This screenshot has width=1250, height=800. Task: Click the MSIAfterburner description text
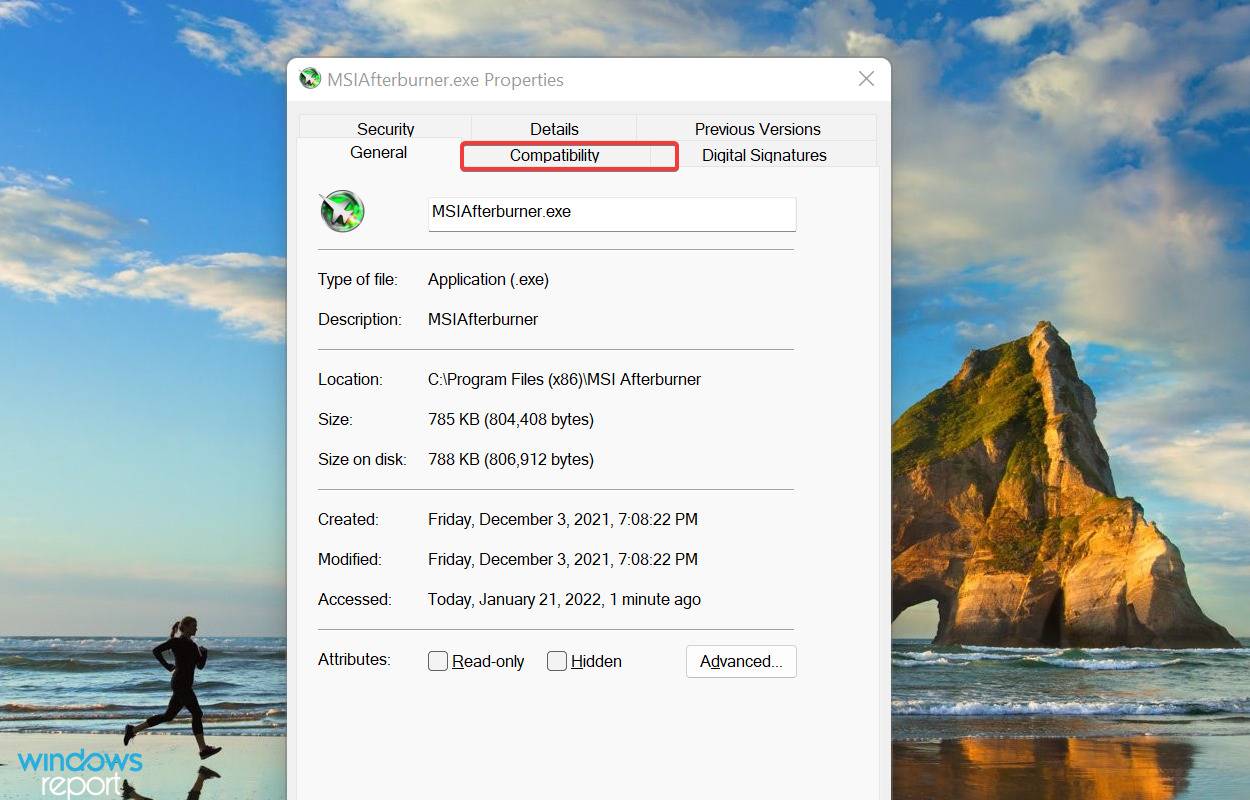[x=483, y=319]
